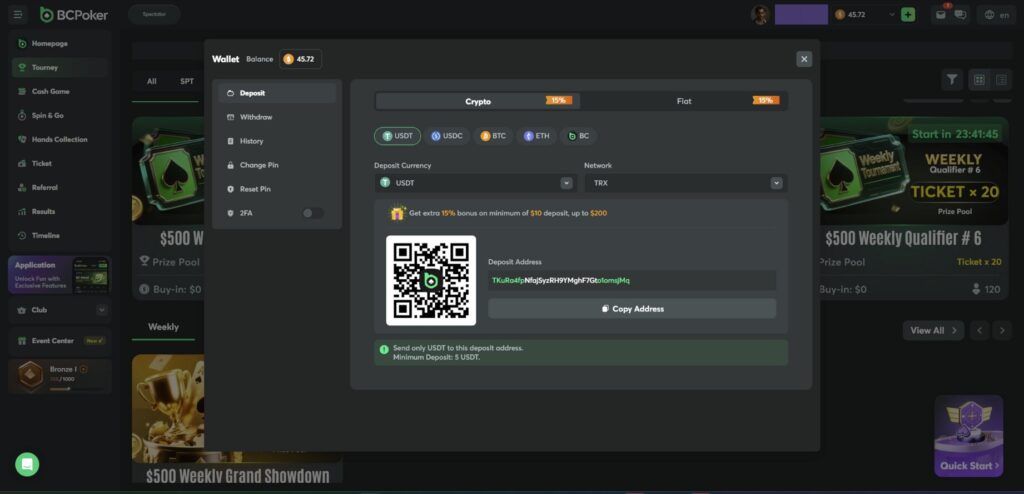Open Results page in sidebar
Viewport: 1024px width, 494px height.
(x=59, y=211)
